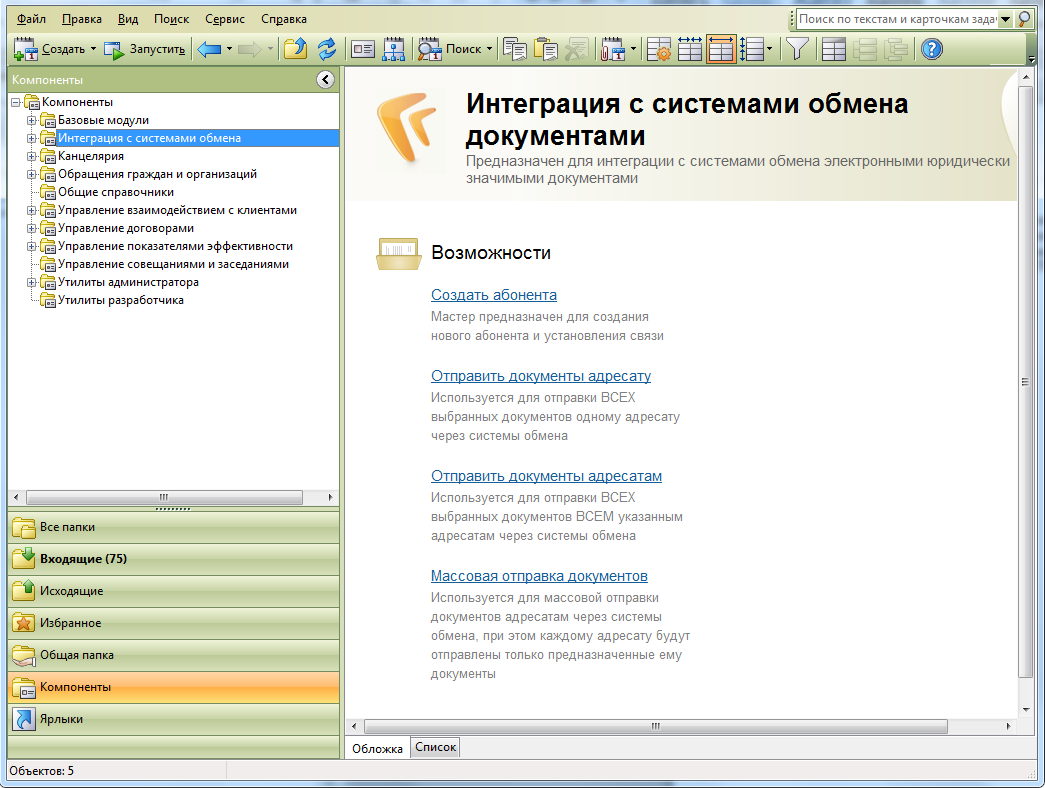Click the paste clipboard icon
The image size is (1045, 788).
tap(546, 49)
